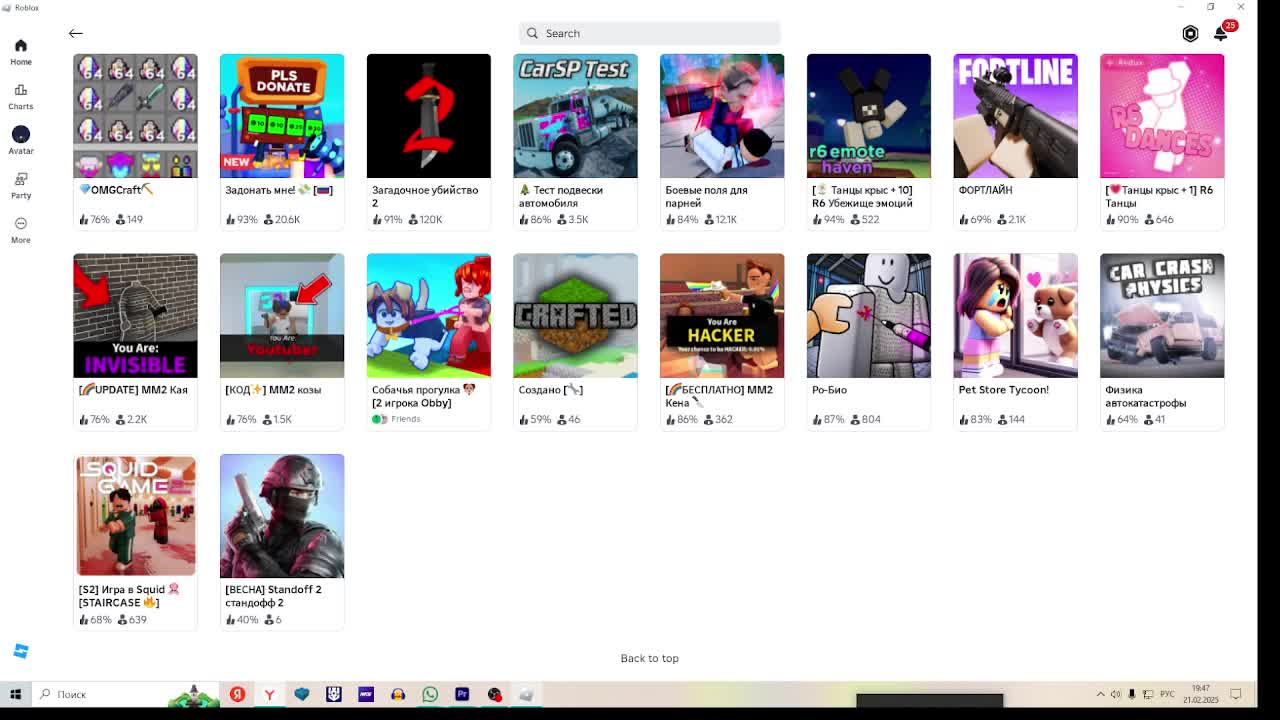The image size is (1280, 720).
Task: Open the Windows Start menu
Action: tap(15, 694)
